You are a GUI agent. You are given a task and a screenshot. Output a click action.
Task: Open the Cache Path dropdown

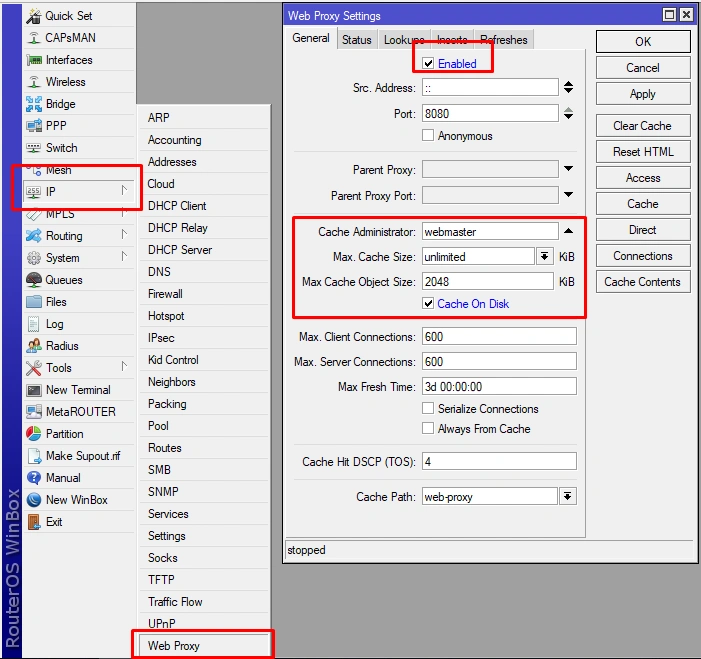[x=567, y=496]
